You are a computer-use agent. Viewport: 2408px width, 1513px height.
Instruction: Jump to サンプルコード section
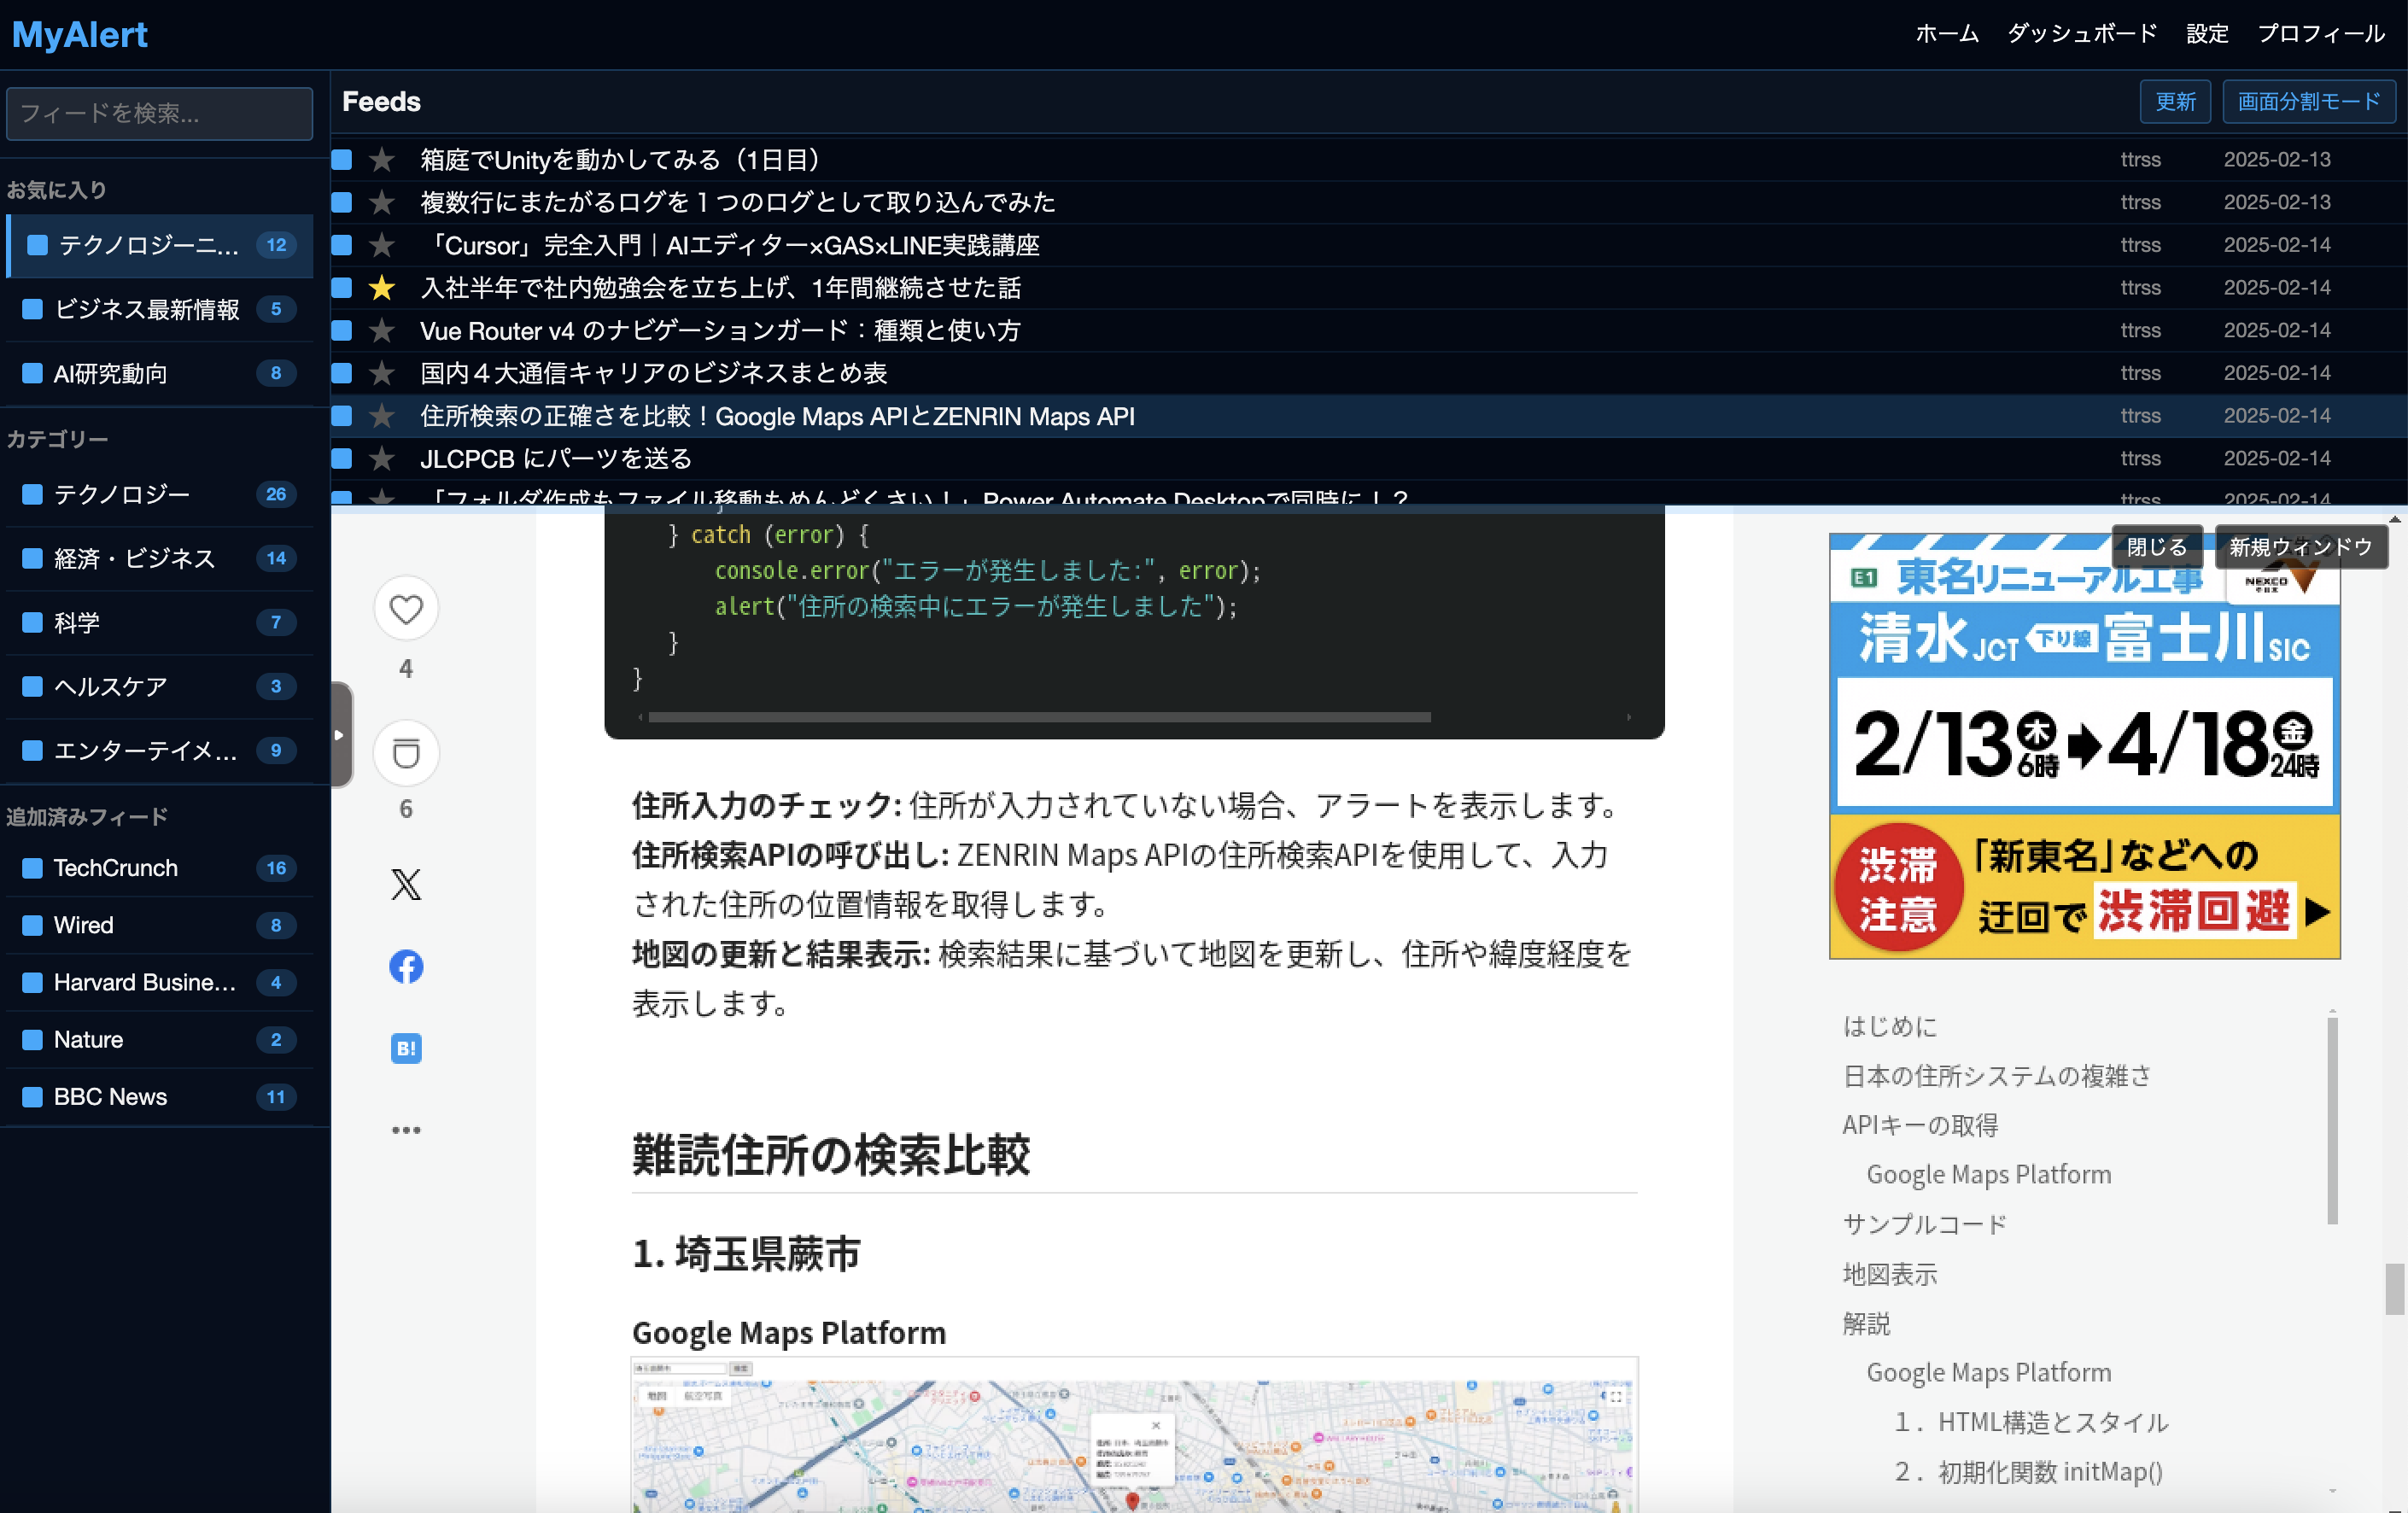[x=1925, y=1224]
